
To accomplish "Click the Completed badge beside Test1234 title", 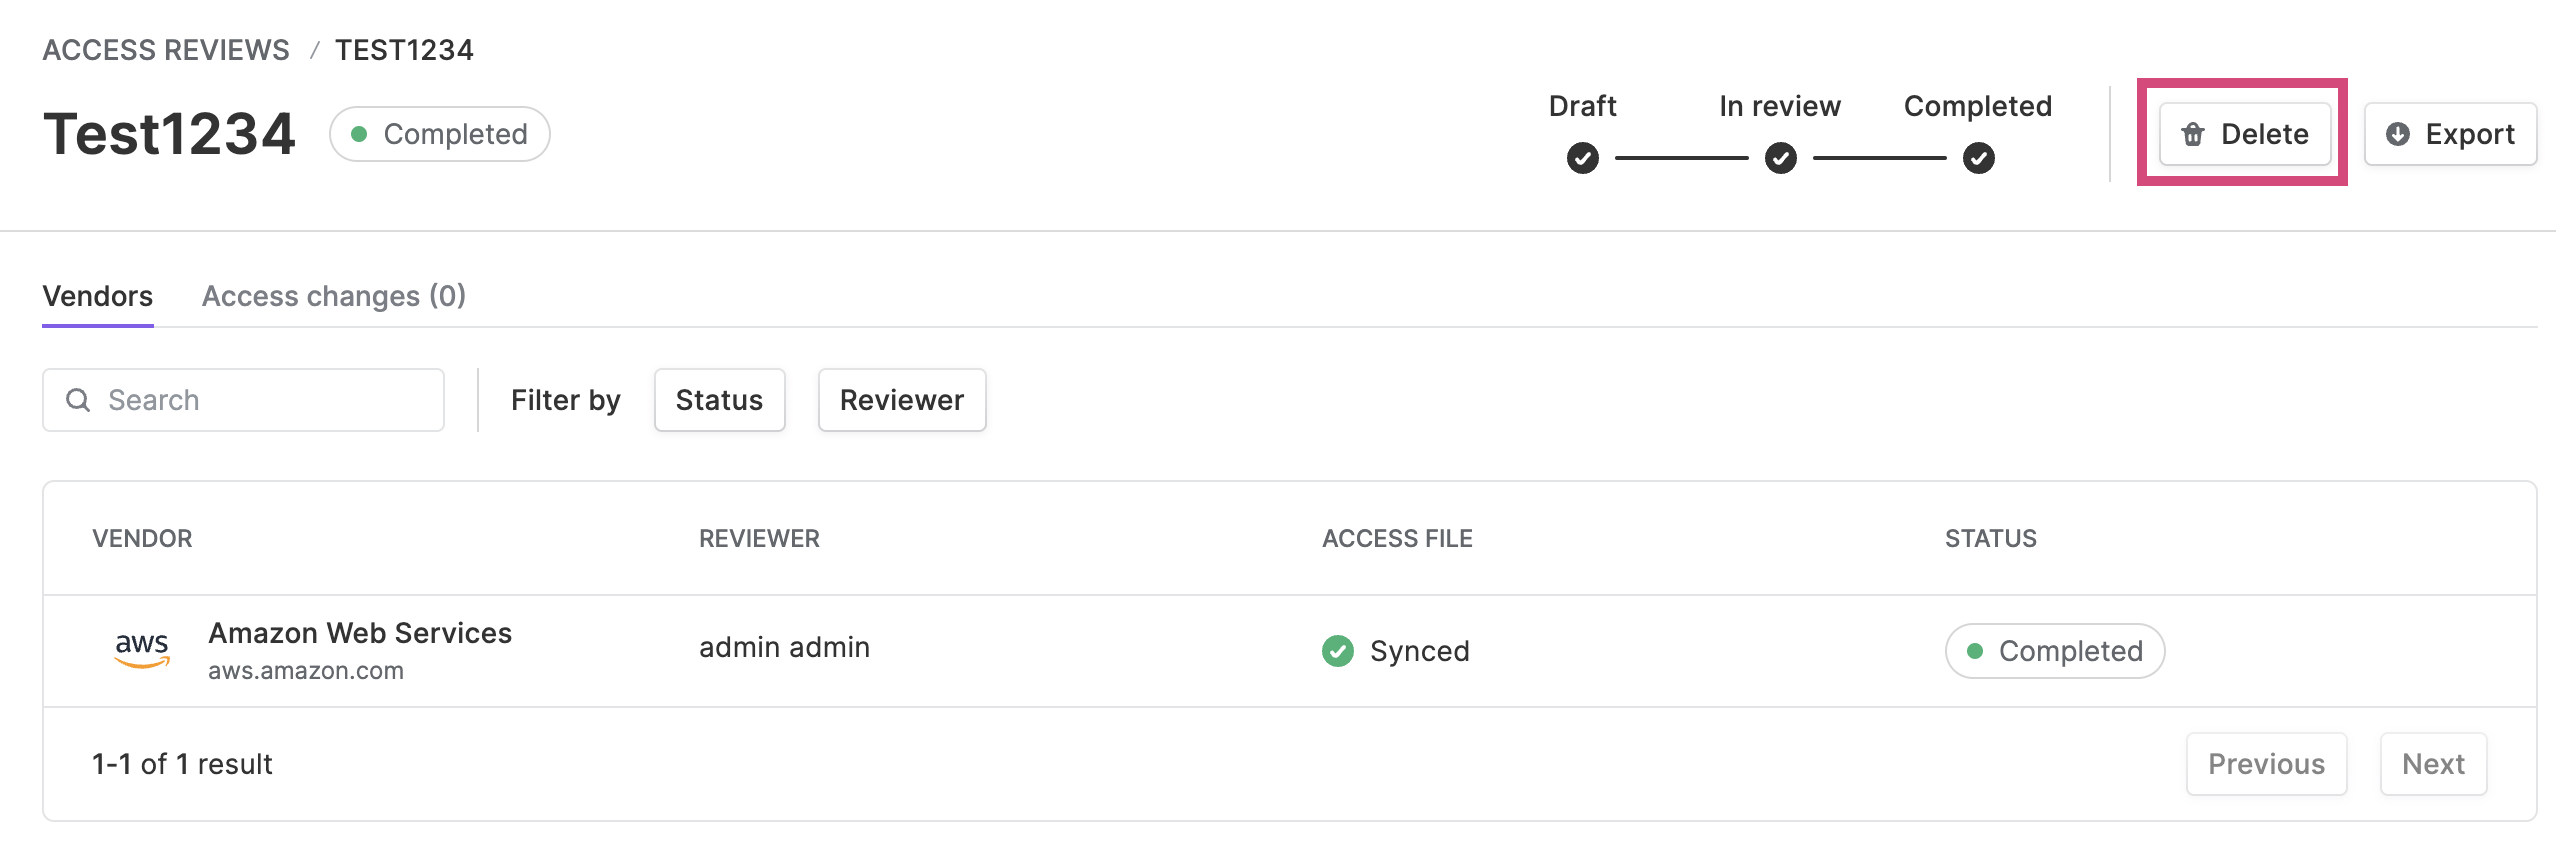I will coord(440,134).
